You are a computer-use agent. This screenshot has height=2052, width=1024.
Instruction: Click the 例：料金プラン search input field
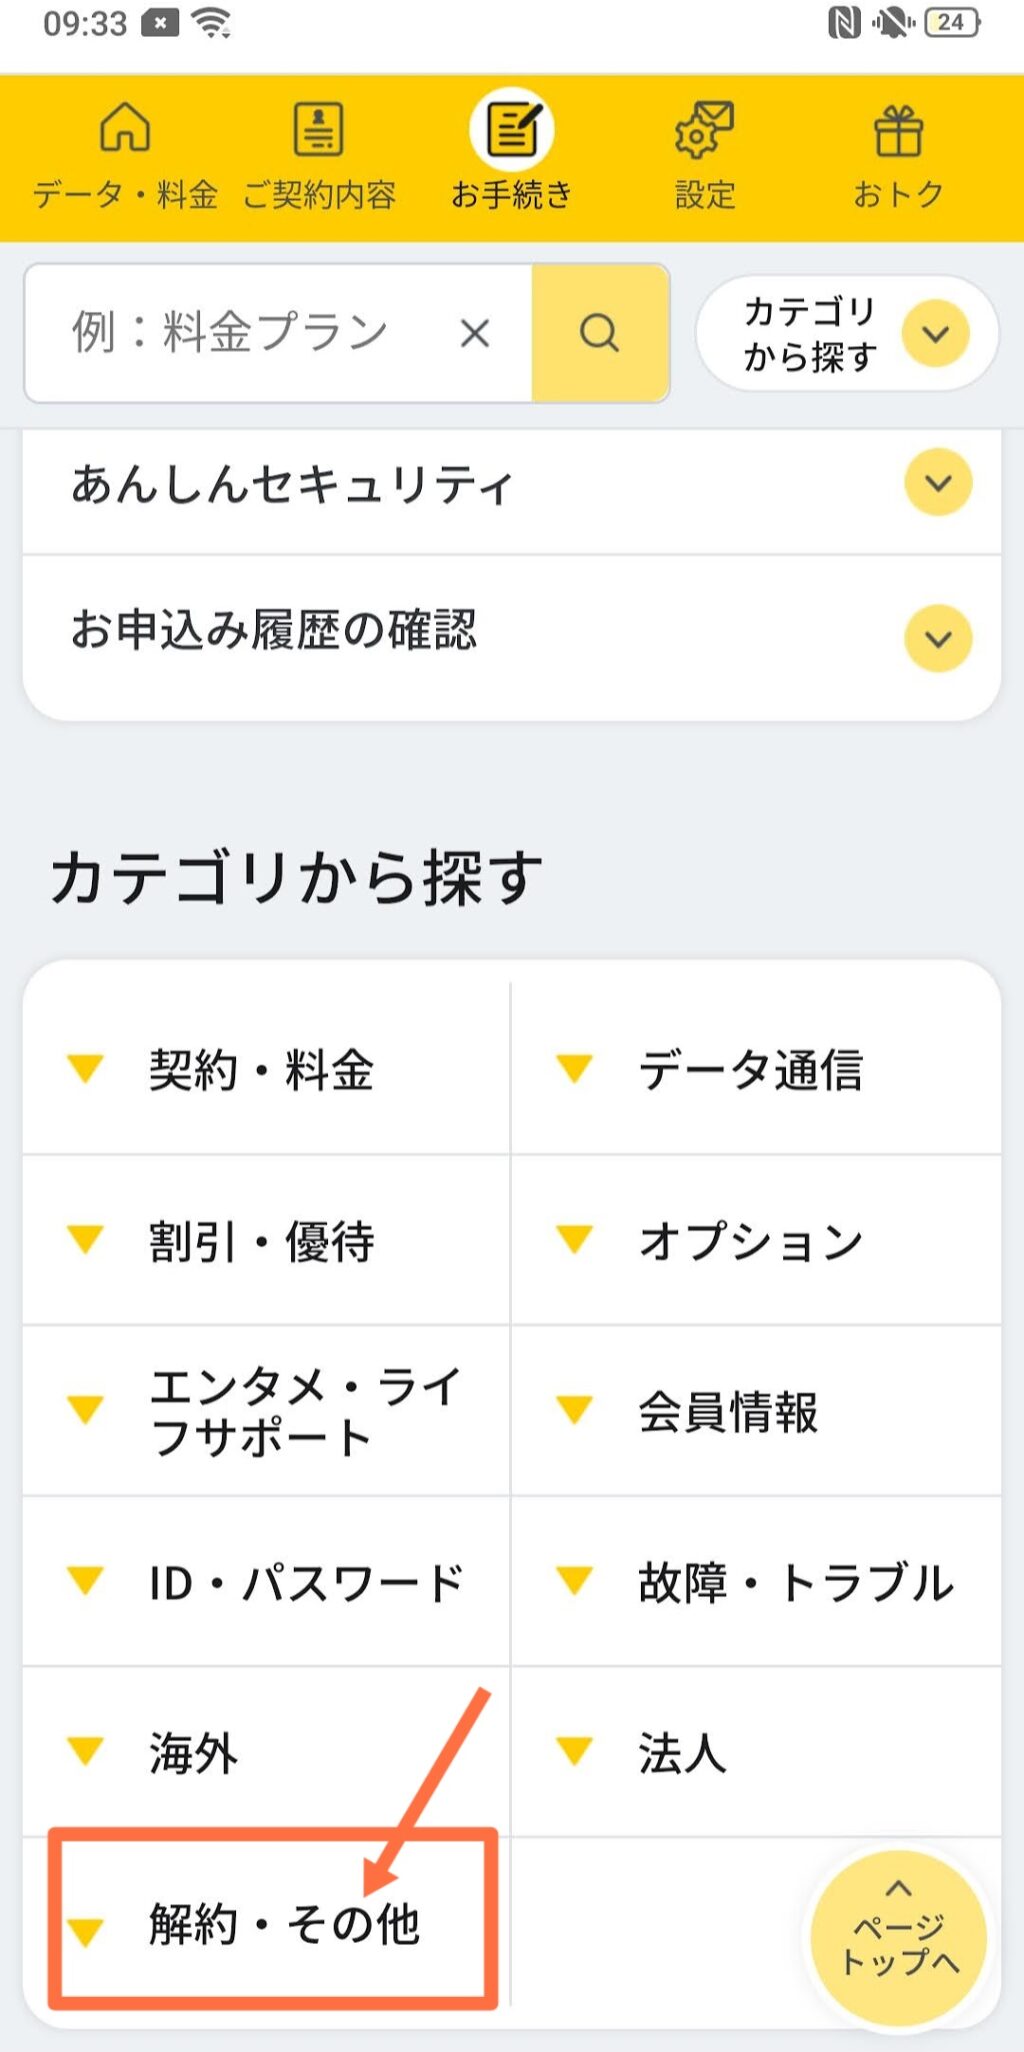[240, 333]
